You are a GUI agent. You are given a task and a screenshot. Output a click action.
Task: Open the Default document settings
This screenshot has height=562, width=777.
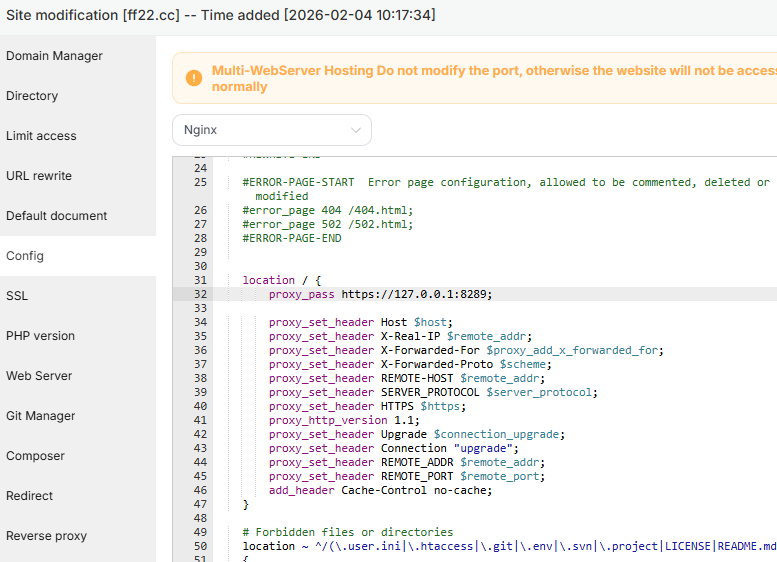pos(56,216)
